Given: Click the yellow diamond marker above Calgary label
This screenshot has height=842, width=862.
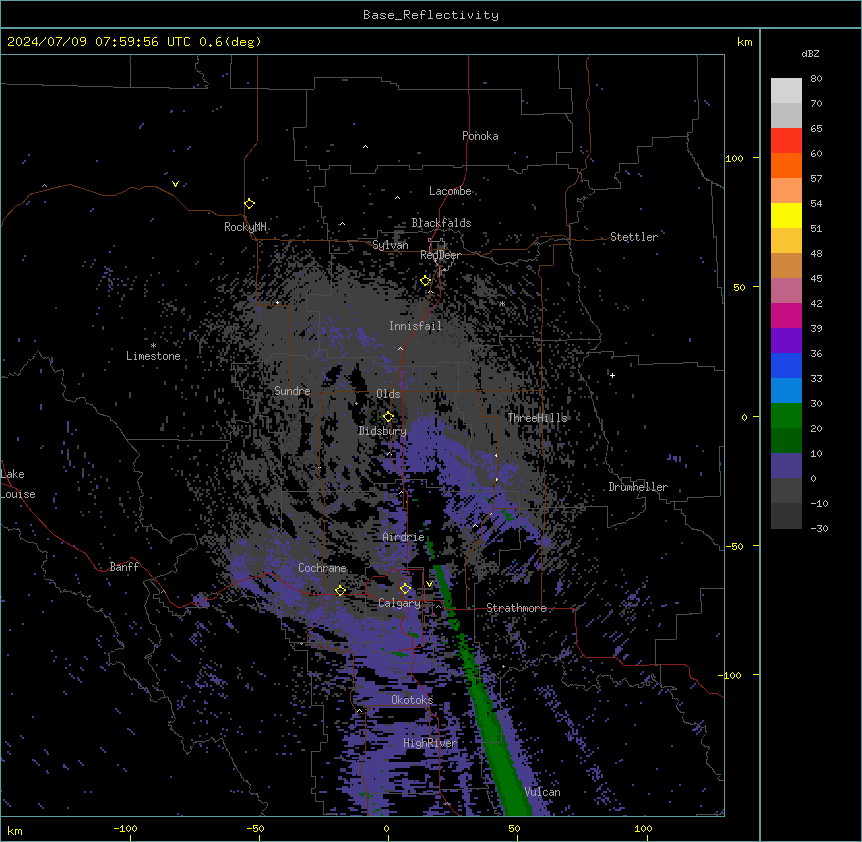Looking at the screenshot, I should [x=405, y=589].
